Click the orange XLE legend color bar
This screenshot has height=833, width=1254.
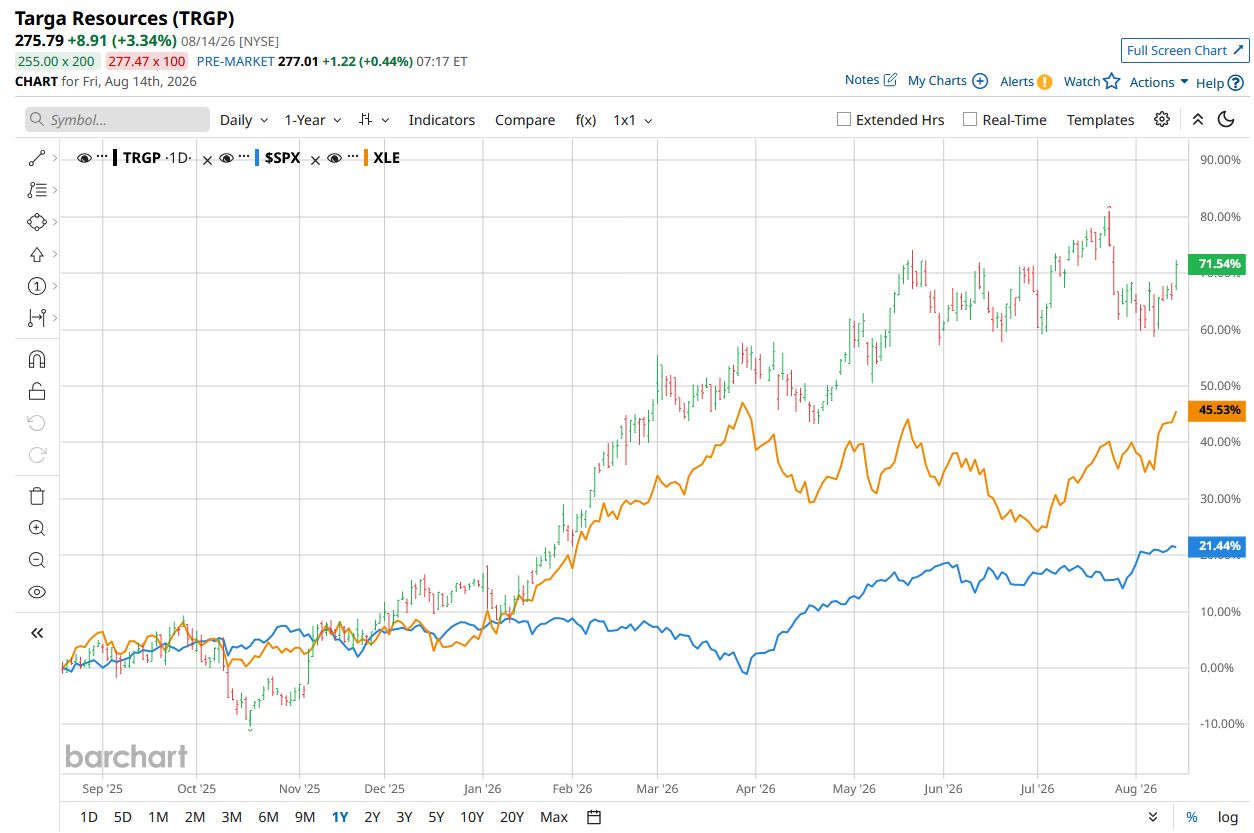tap(366, 158)
